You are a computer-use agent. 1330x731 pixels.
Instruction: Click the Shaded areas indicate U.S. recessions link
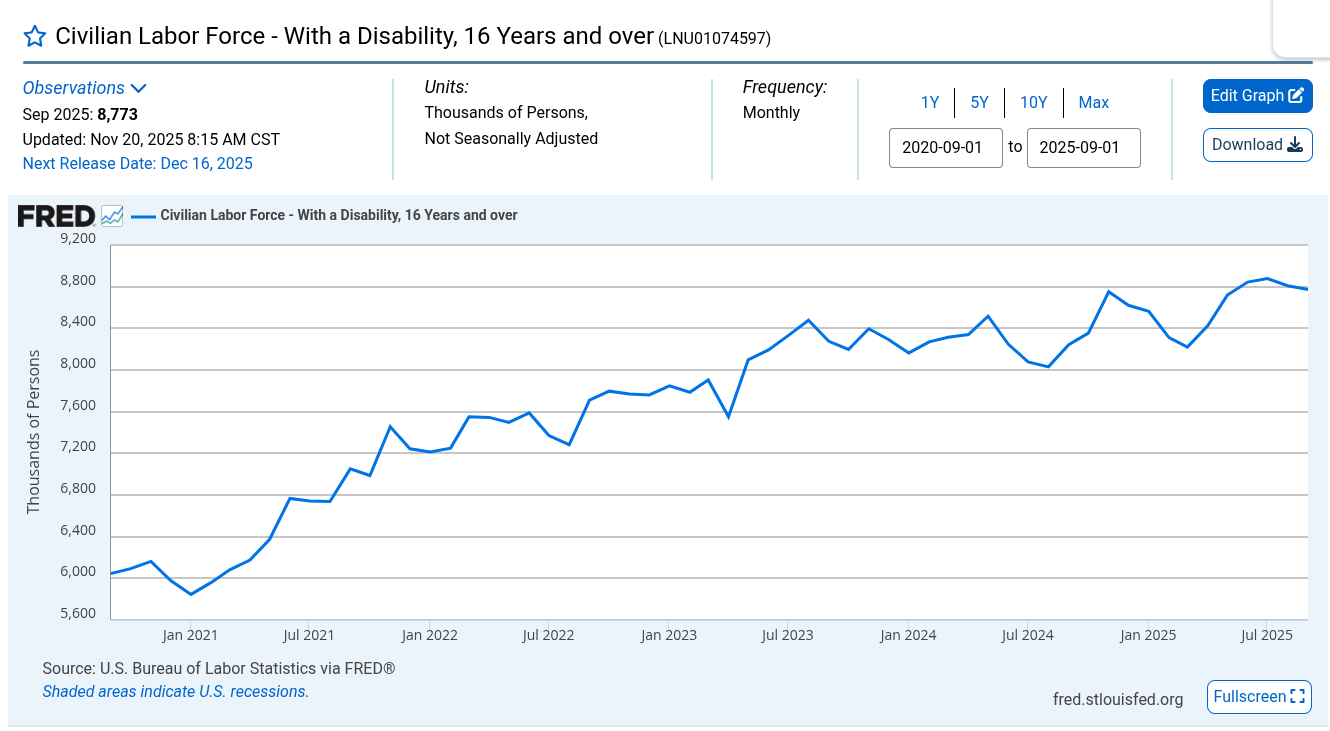[175, 691]
